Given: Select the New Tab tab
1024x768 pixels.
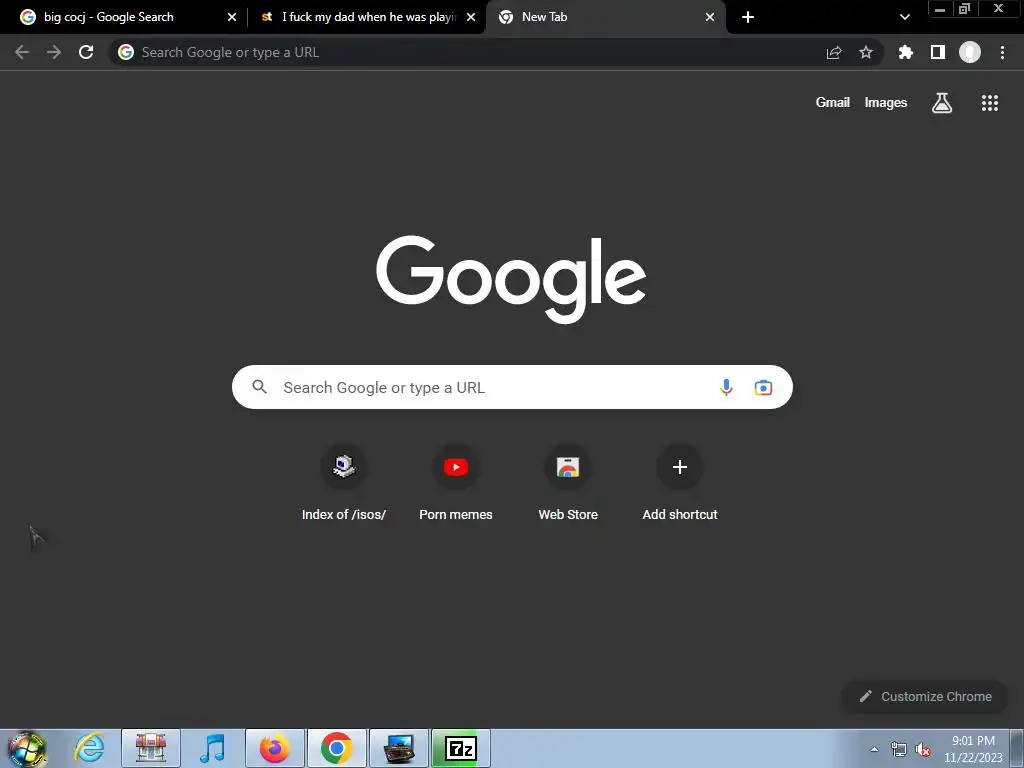Looking at the screenshot, I should (605, 17).
